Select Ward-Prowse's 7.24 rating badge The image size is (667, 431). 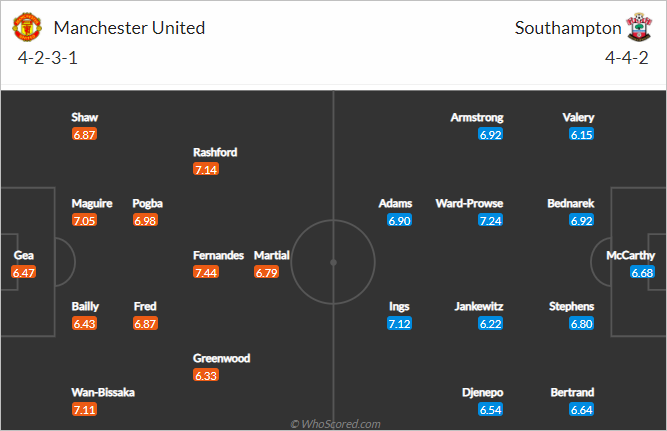click(x=490, y=220)
